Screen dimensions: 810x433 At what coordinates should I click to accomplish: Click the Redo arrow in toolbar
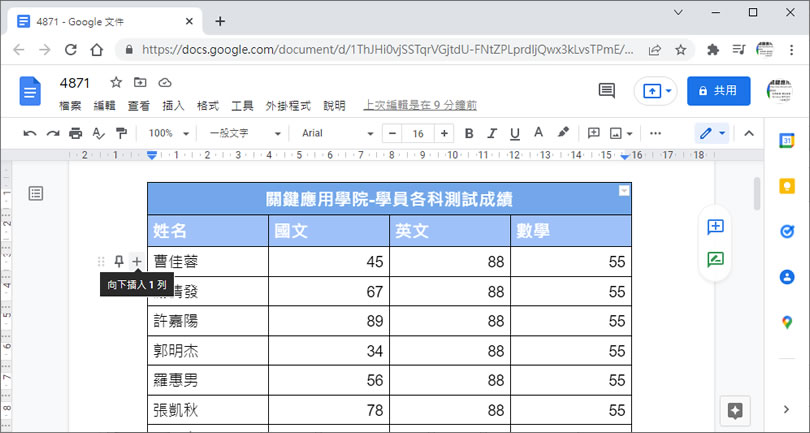pyautogui.click(x=53, y=133)
